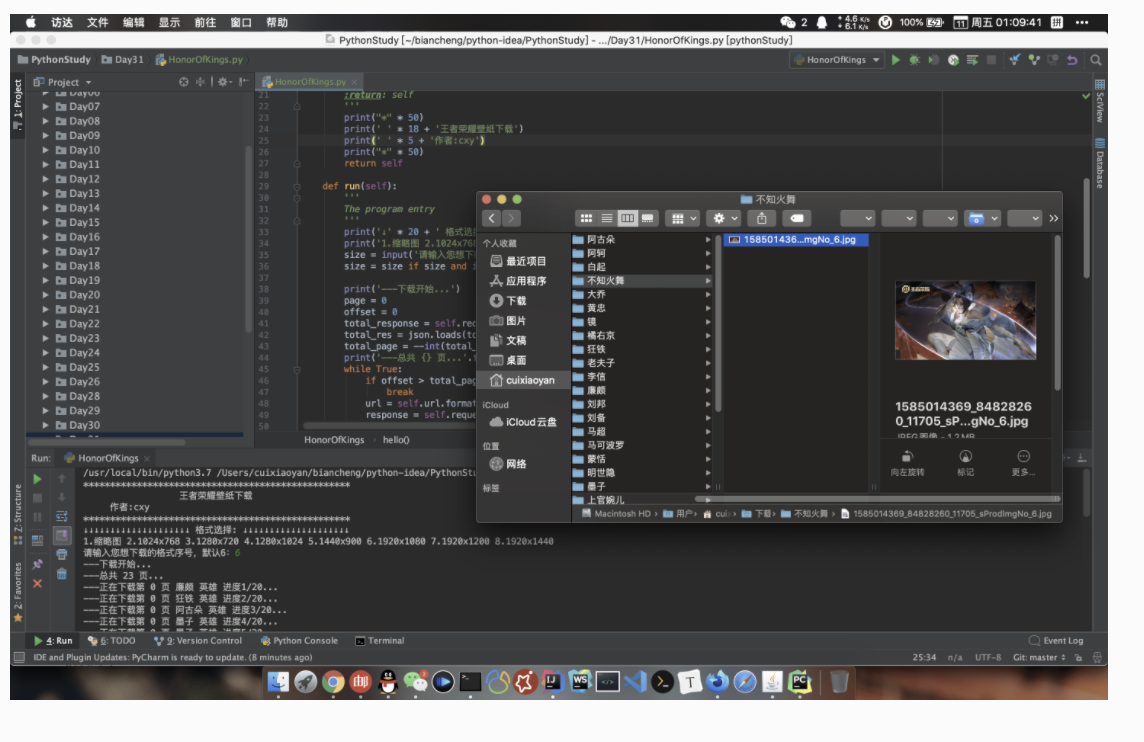Viewport: 1144px width, 742px height.
Task: Go back in the Finder window
Action: click(492, 218)
